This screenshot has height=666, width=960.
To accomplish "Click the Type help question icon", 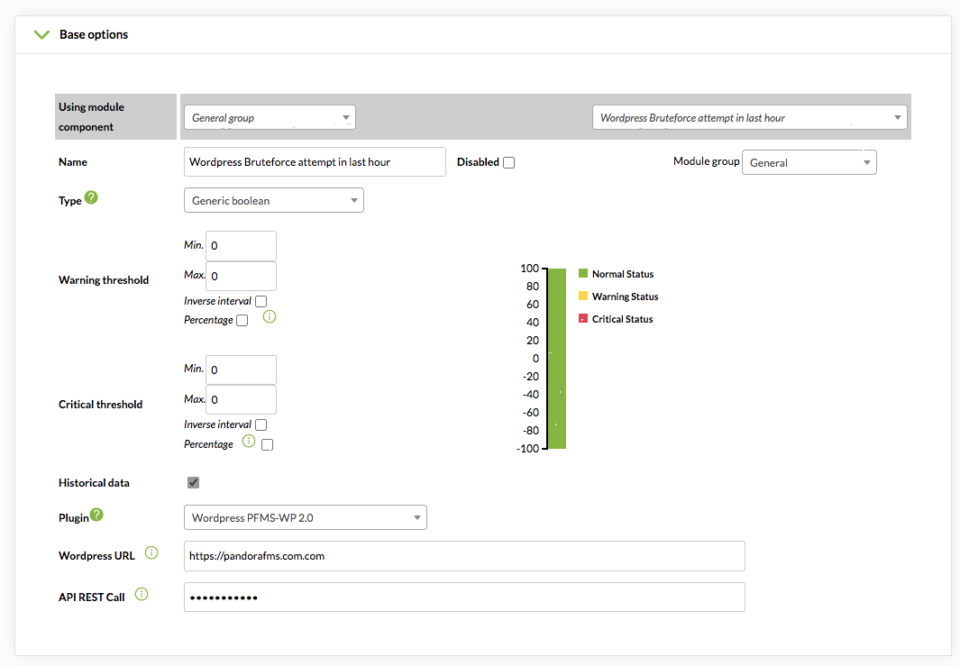I will point(91,198).
